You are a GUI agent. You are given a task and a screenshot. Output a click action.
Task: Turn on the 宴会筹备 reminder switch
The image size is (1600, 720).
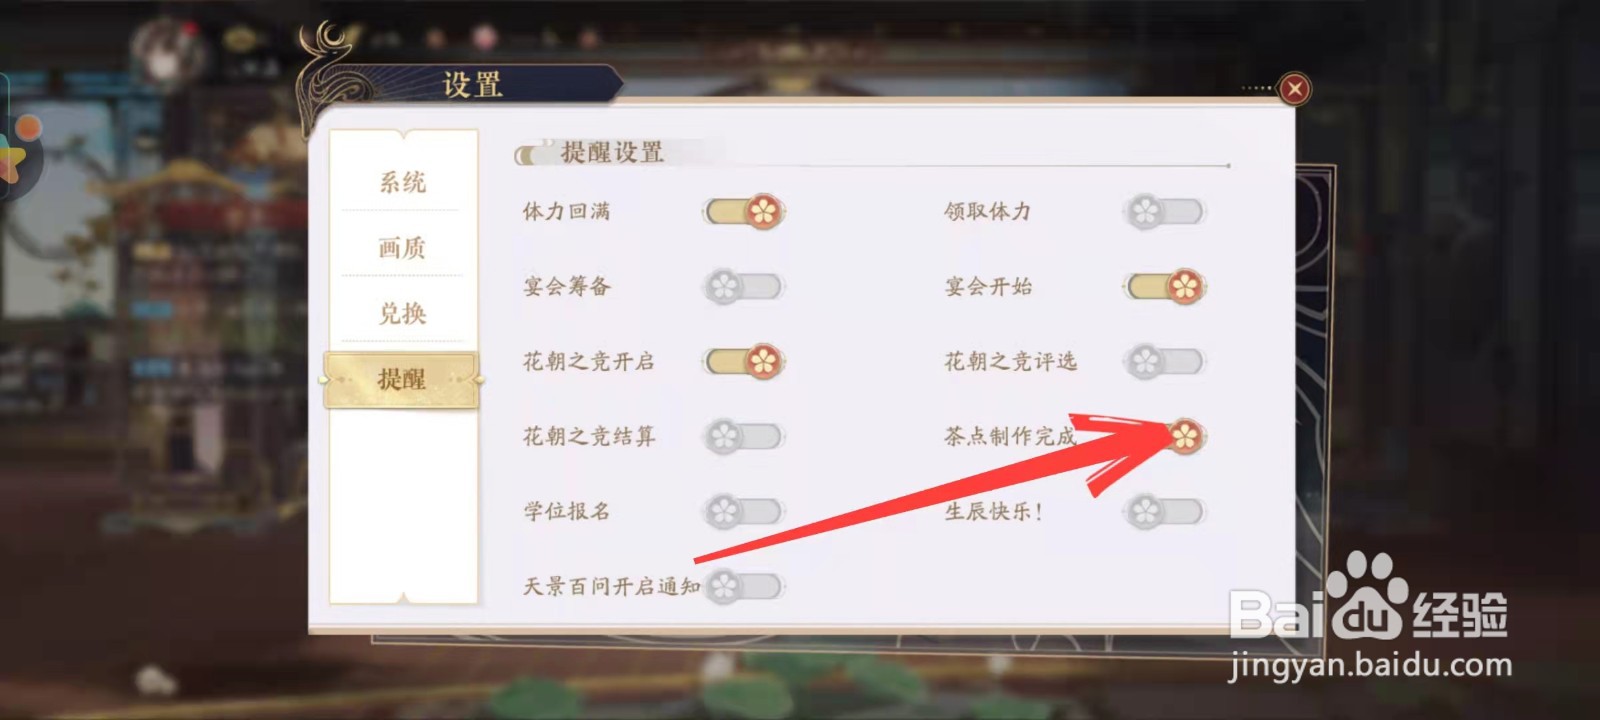coord(744,286)
